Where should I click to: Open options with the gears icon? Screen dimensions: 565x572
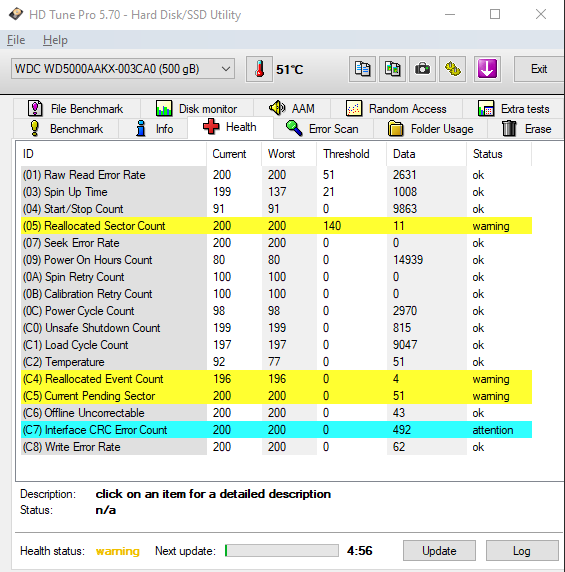pos(452,69)
